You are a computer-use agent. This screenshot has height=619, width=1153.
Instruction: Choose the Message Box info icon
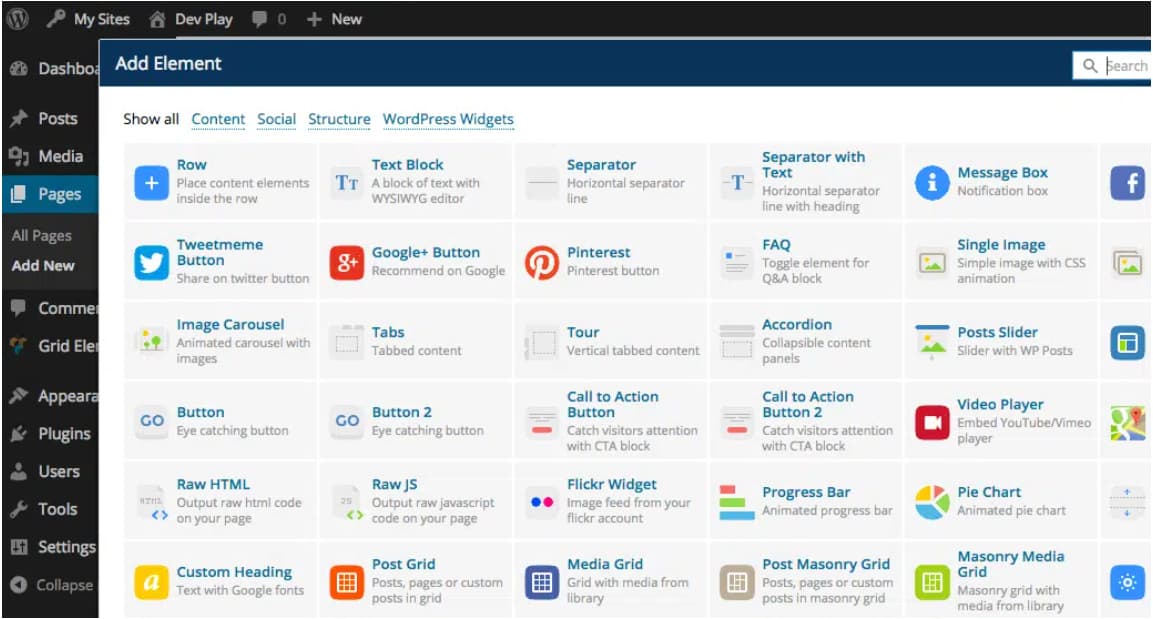pyautogui.click(x=932, y=182)
